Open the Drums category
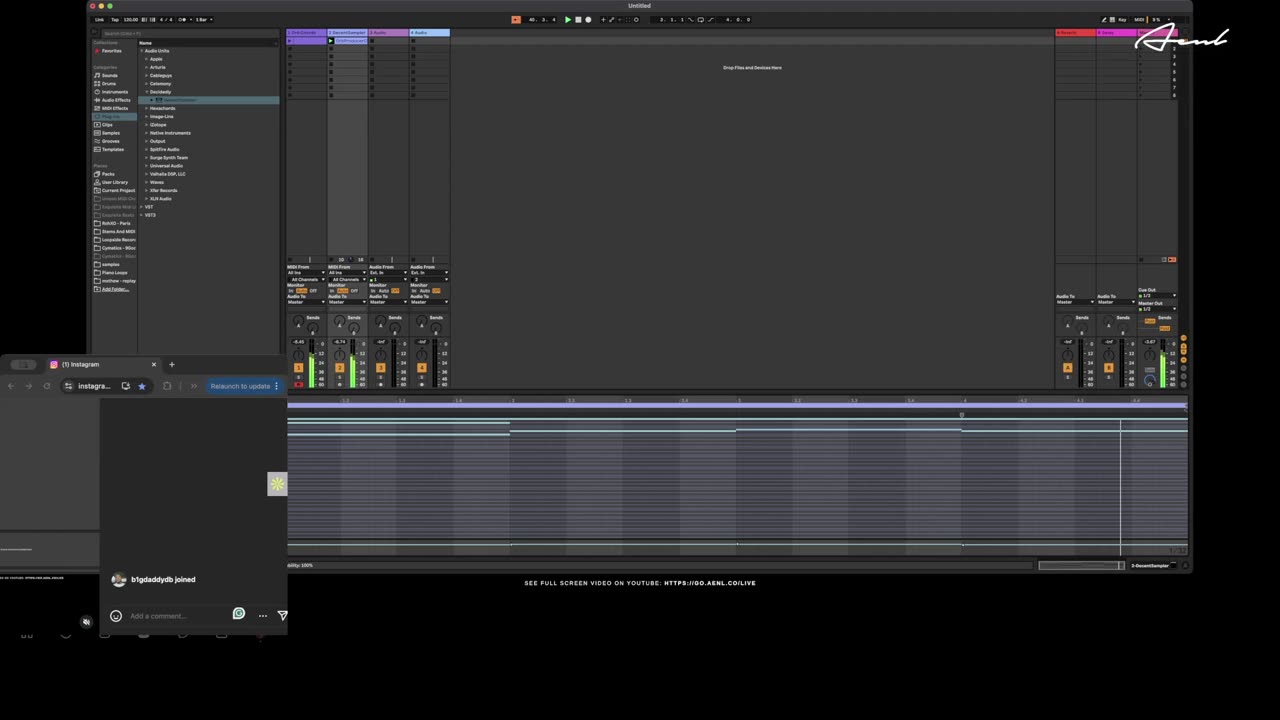 (108, 83)
